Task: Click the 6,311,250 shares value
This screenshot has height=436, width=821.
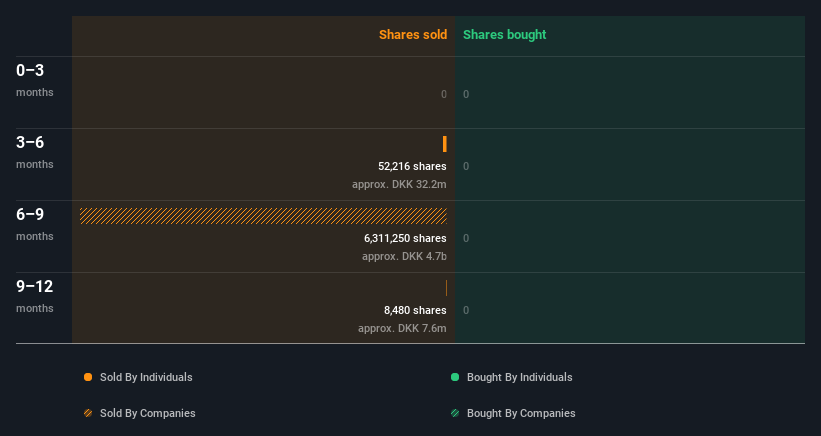Action: [405, 238]
